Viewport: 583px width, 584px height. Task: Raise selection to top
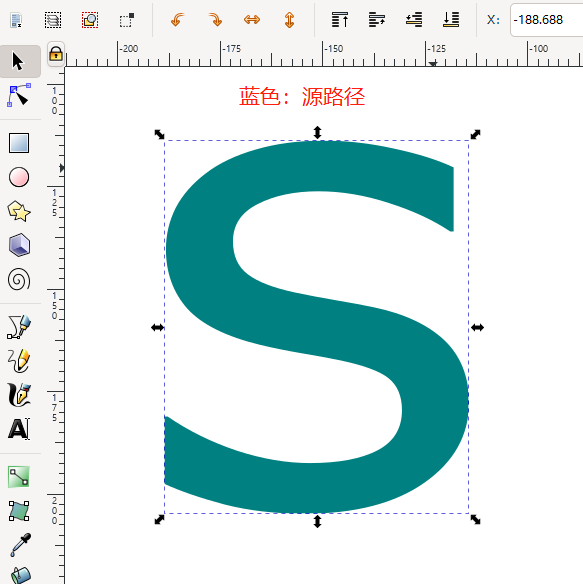pos(340,20)
